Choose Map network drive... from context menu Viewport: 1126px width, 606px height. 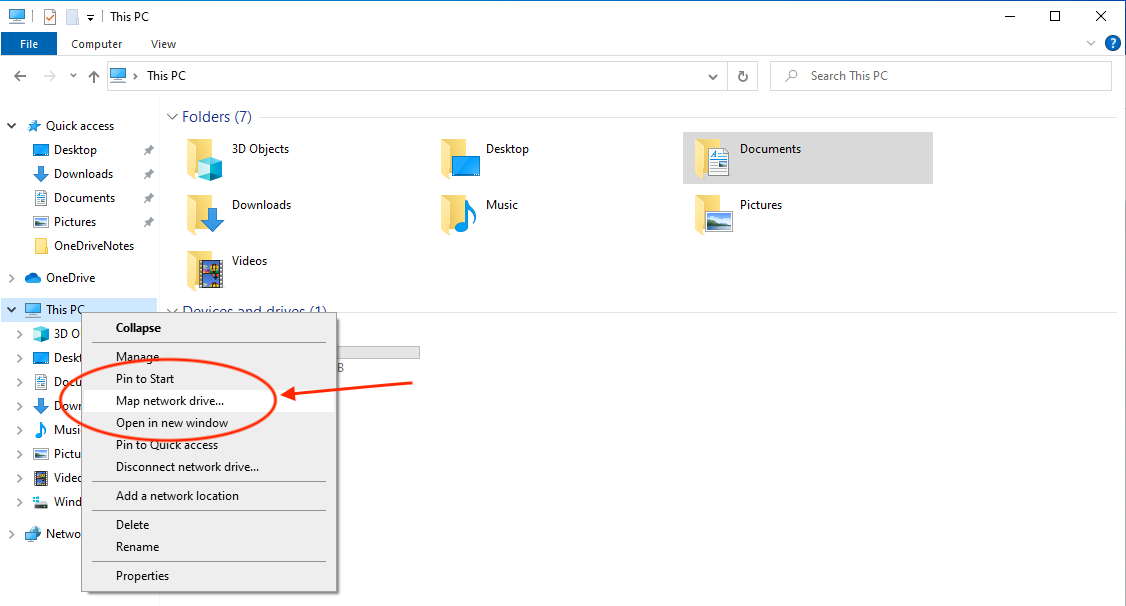pos(170,401)
